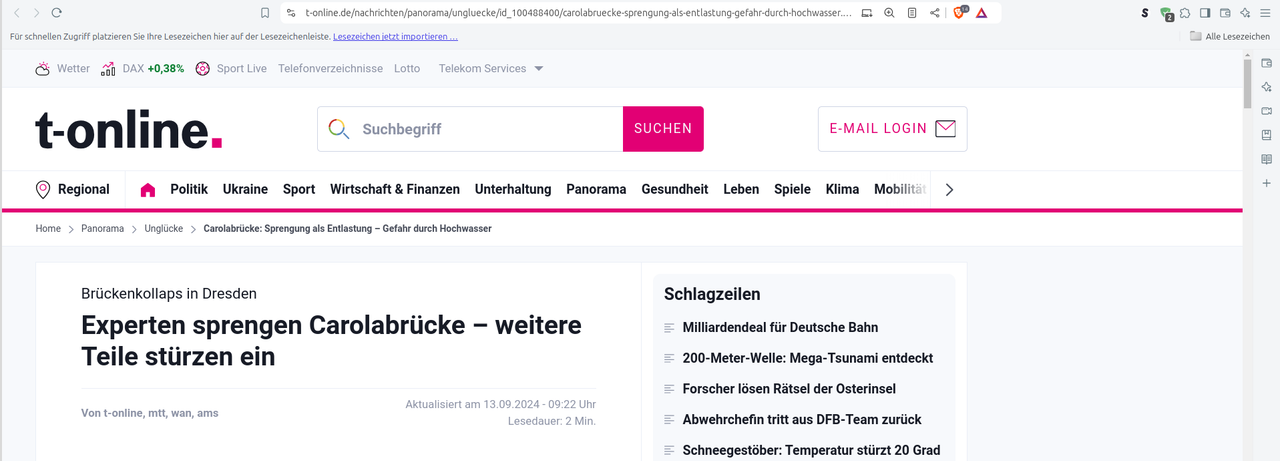The height and width of the screenshot is (461, 1280).
Task: Open the Telefonverzeichnisse link
Action: (x=330, y=69)
